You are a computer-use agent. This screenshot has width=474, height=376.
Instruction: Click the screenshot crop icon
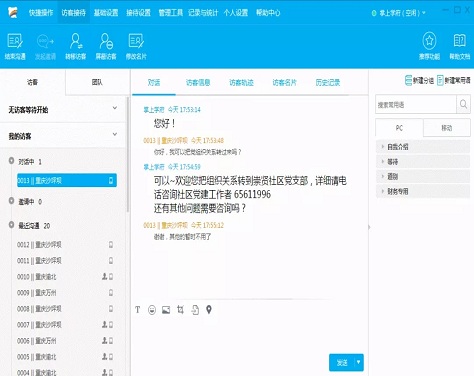(180, 310)
